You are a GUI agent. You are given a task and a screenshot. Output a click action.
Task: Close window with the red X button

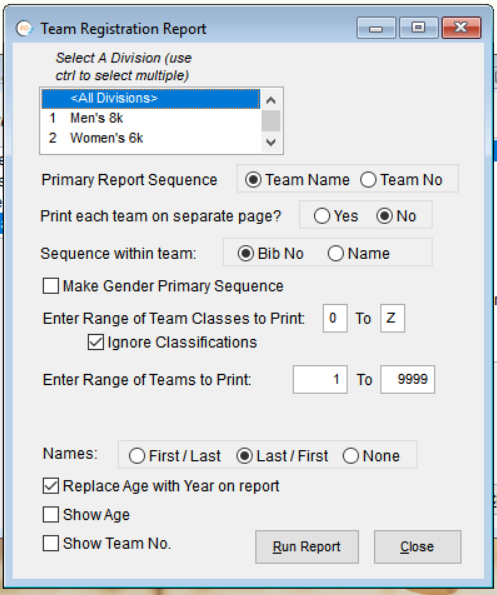point(461,28)
